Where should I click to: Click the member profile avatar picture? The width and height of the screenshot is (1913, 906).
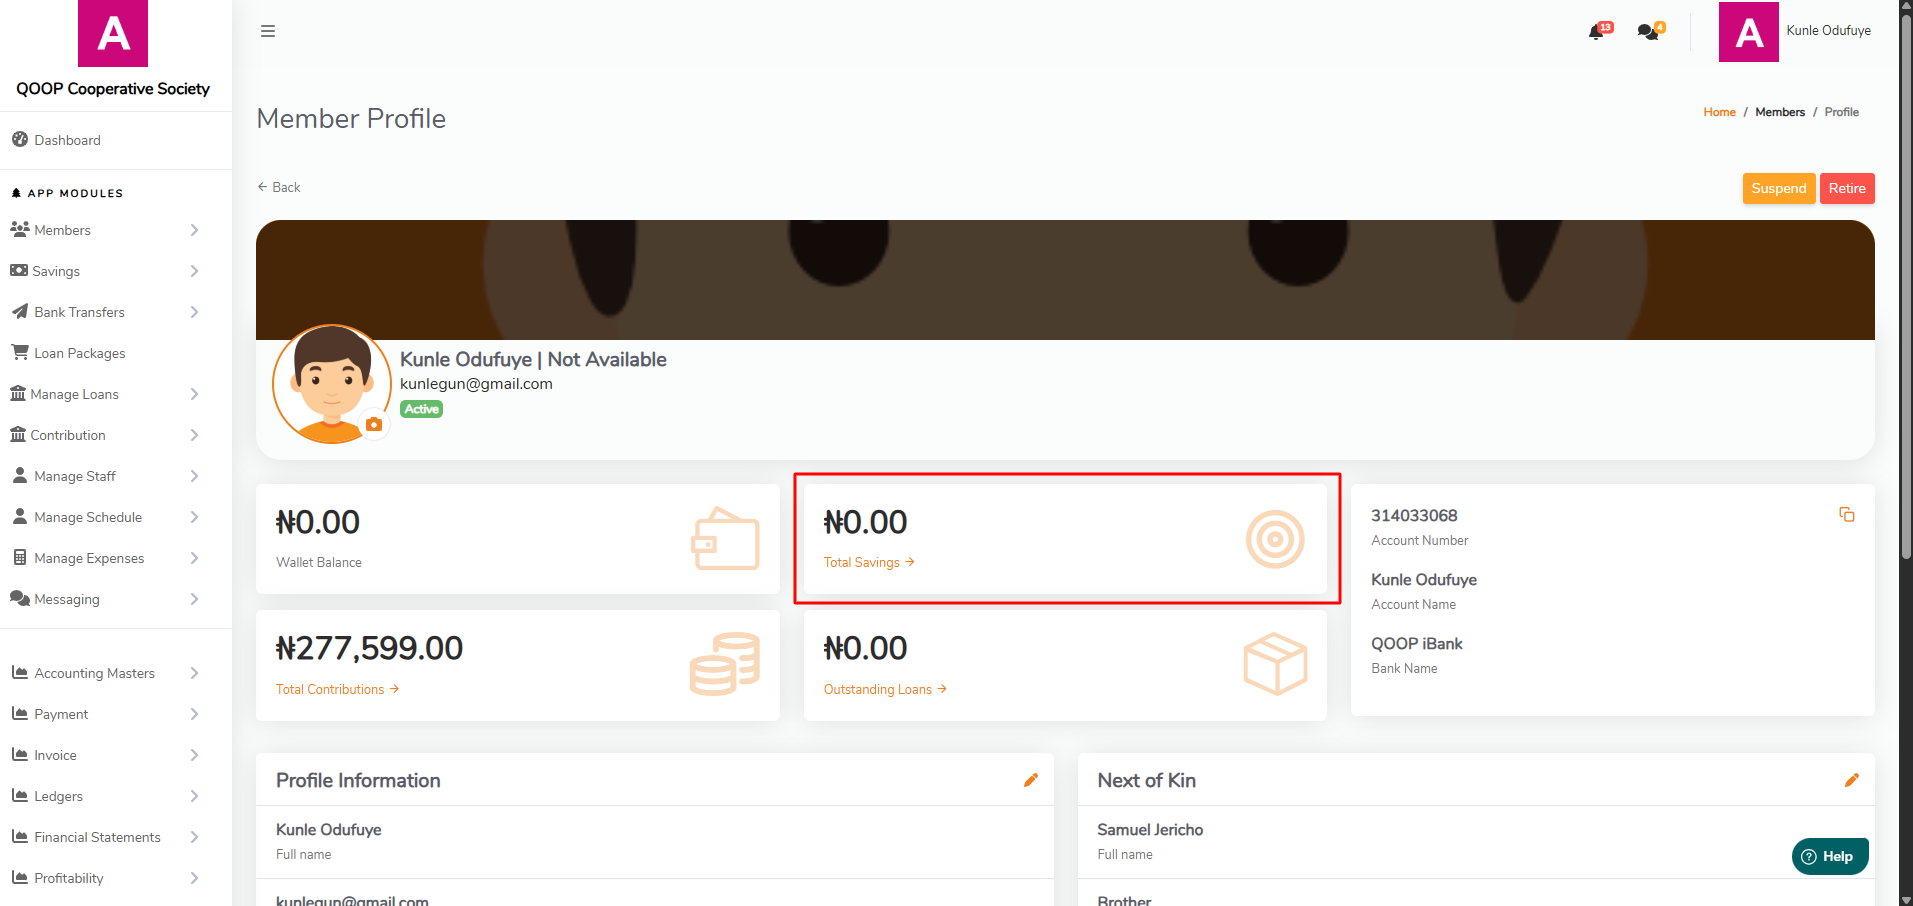(332, 383)
